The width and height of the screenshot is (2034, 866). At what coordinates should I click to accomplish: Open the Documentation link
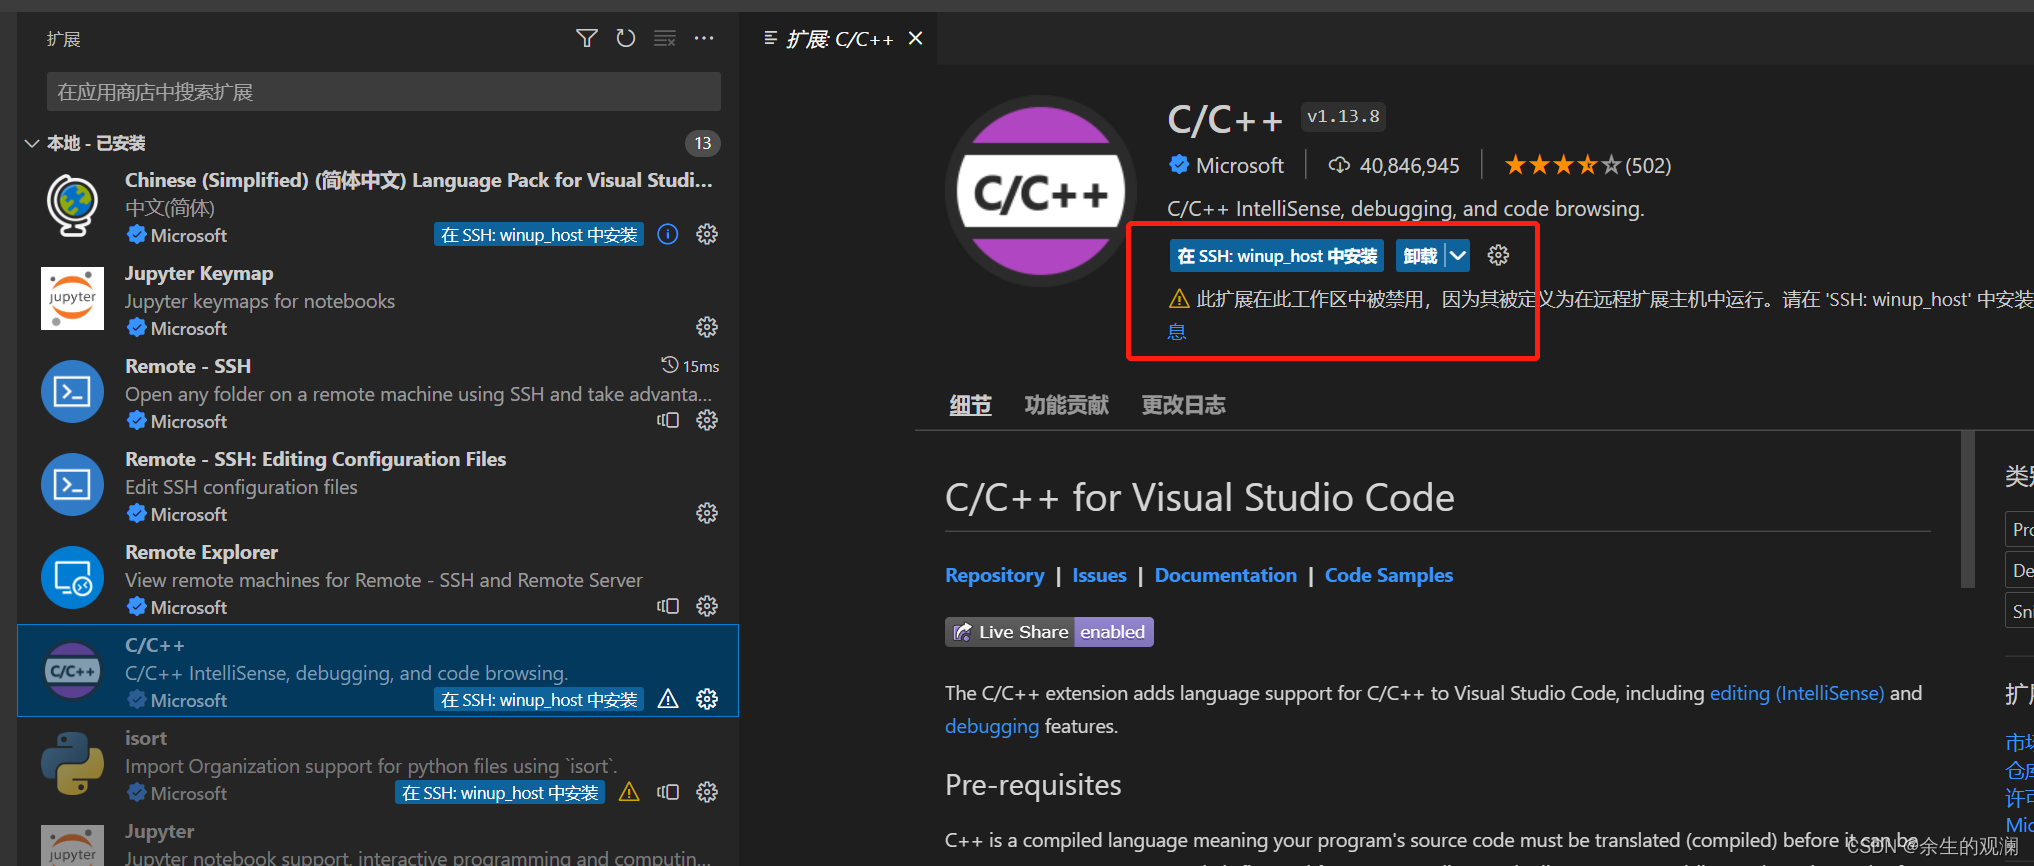click(1225, 575)
